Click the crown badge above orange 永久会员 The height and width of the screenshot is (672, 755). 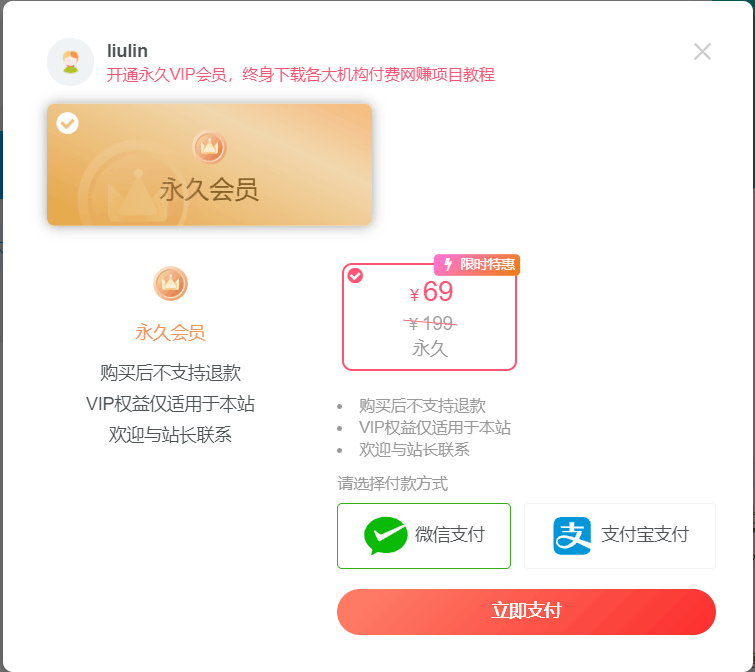170,284
